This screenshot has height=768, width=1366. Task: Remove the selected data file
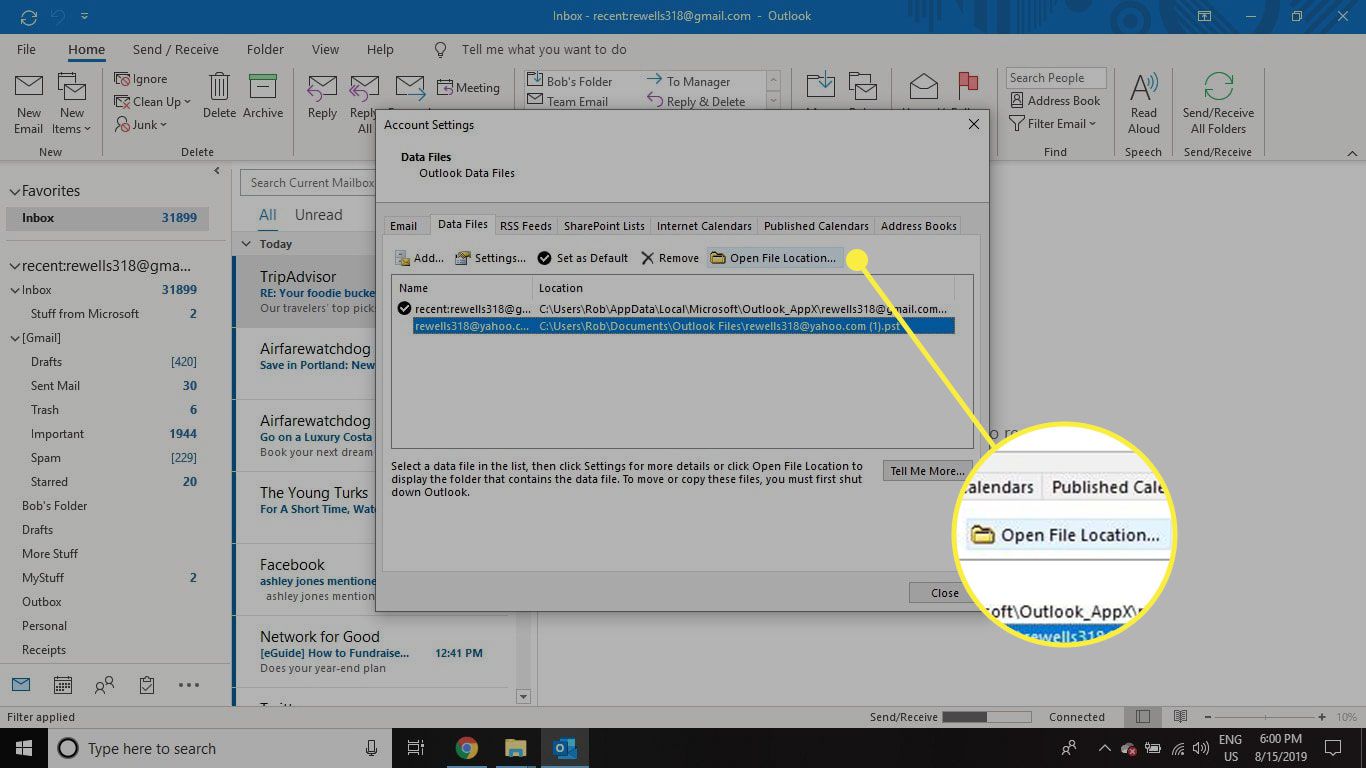click(x=670, y=258)
